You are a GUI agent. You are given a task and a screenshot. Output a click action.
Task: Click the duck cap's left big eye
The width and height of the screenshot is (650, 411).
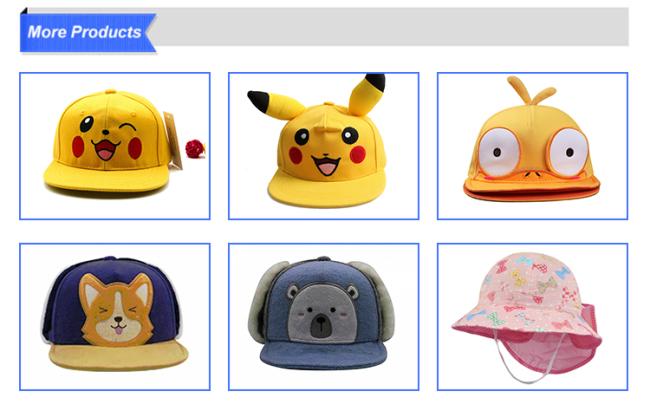tap(499, 153)
